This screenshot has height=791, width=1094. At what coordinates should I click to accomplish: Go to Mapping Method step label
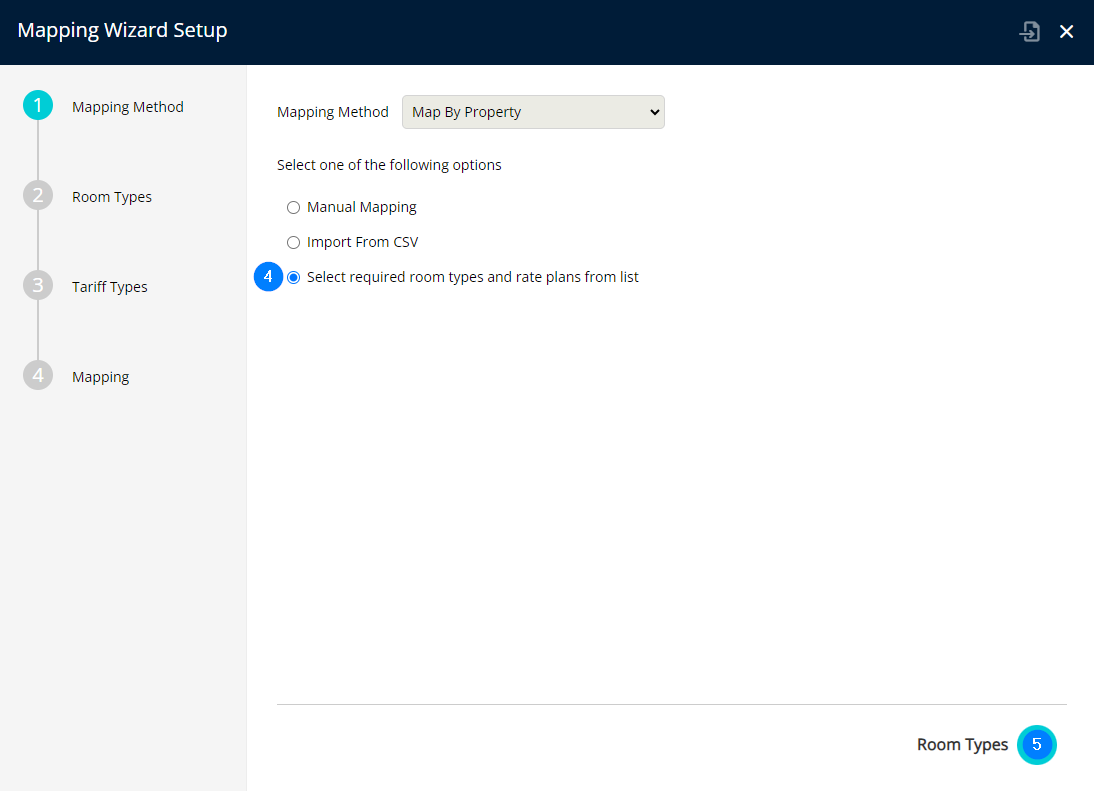point(128,107)
